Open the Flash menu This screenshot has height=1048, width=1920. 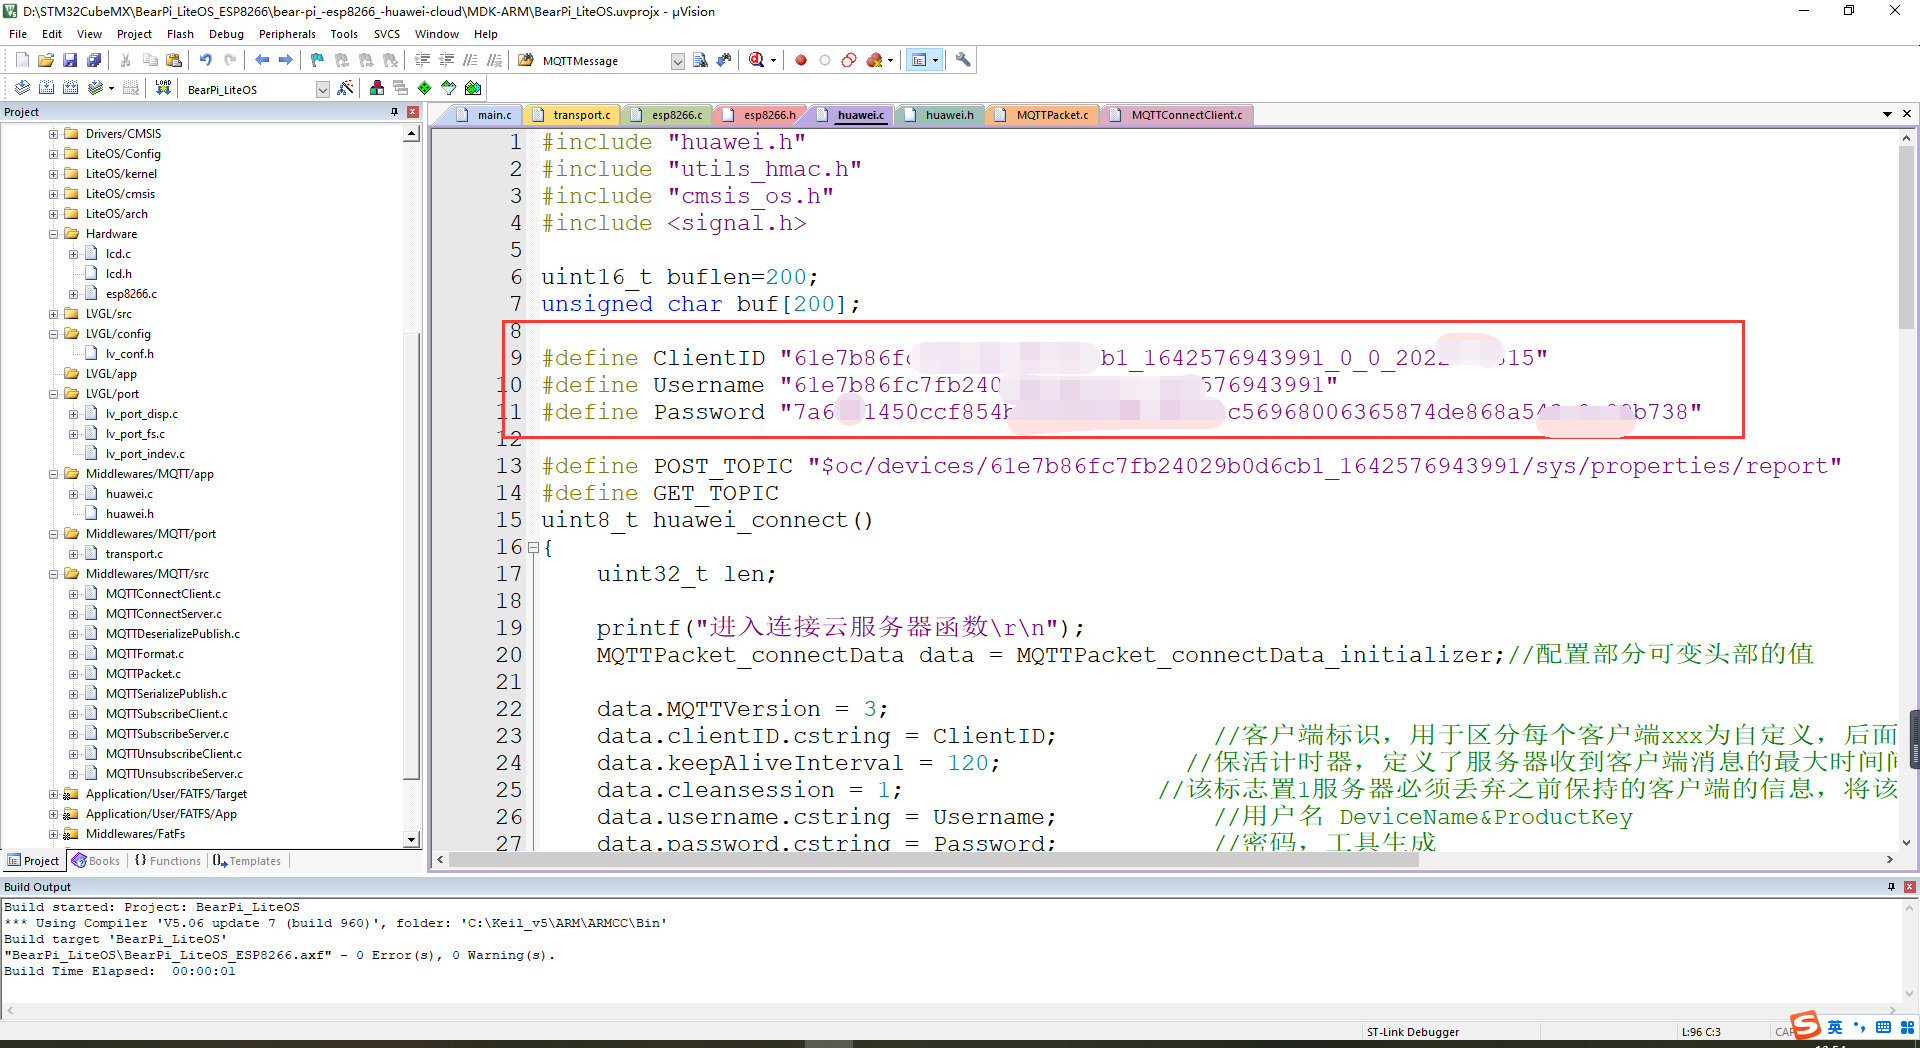point(180,34)
